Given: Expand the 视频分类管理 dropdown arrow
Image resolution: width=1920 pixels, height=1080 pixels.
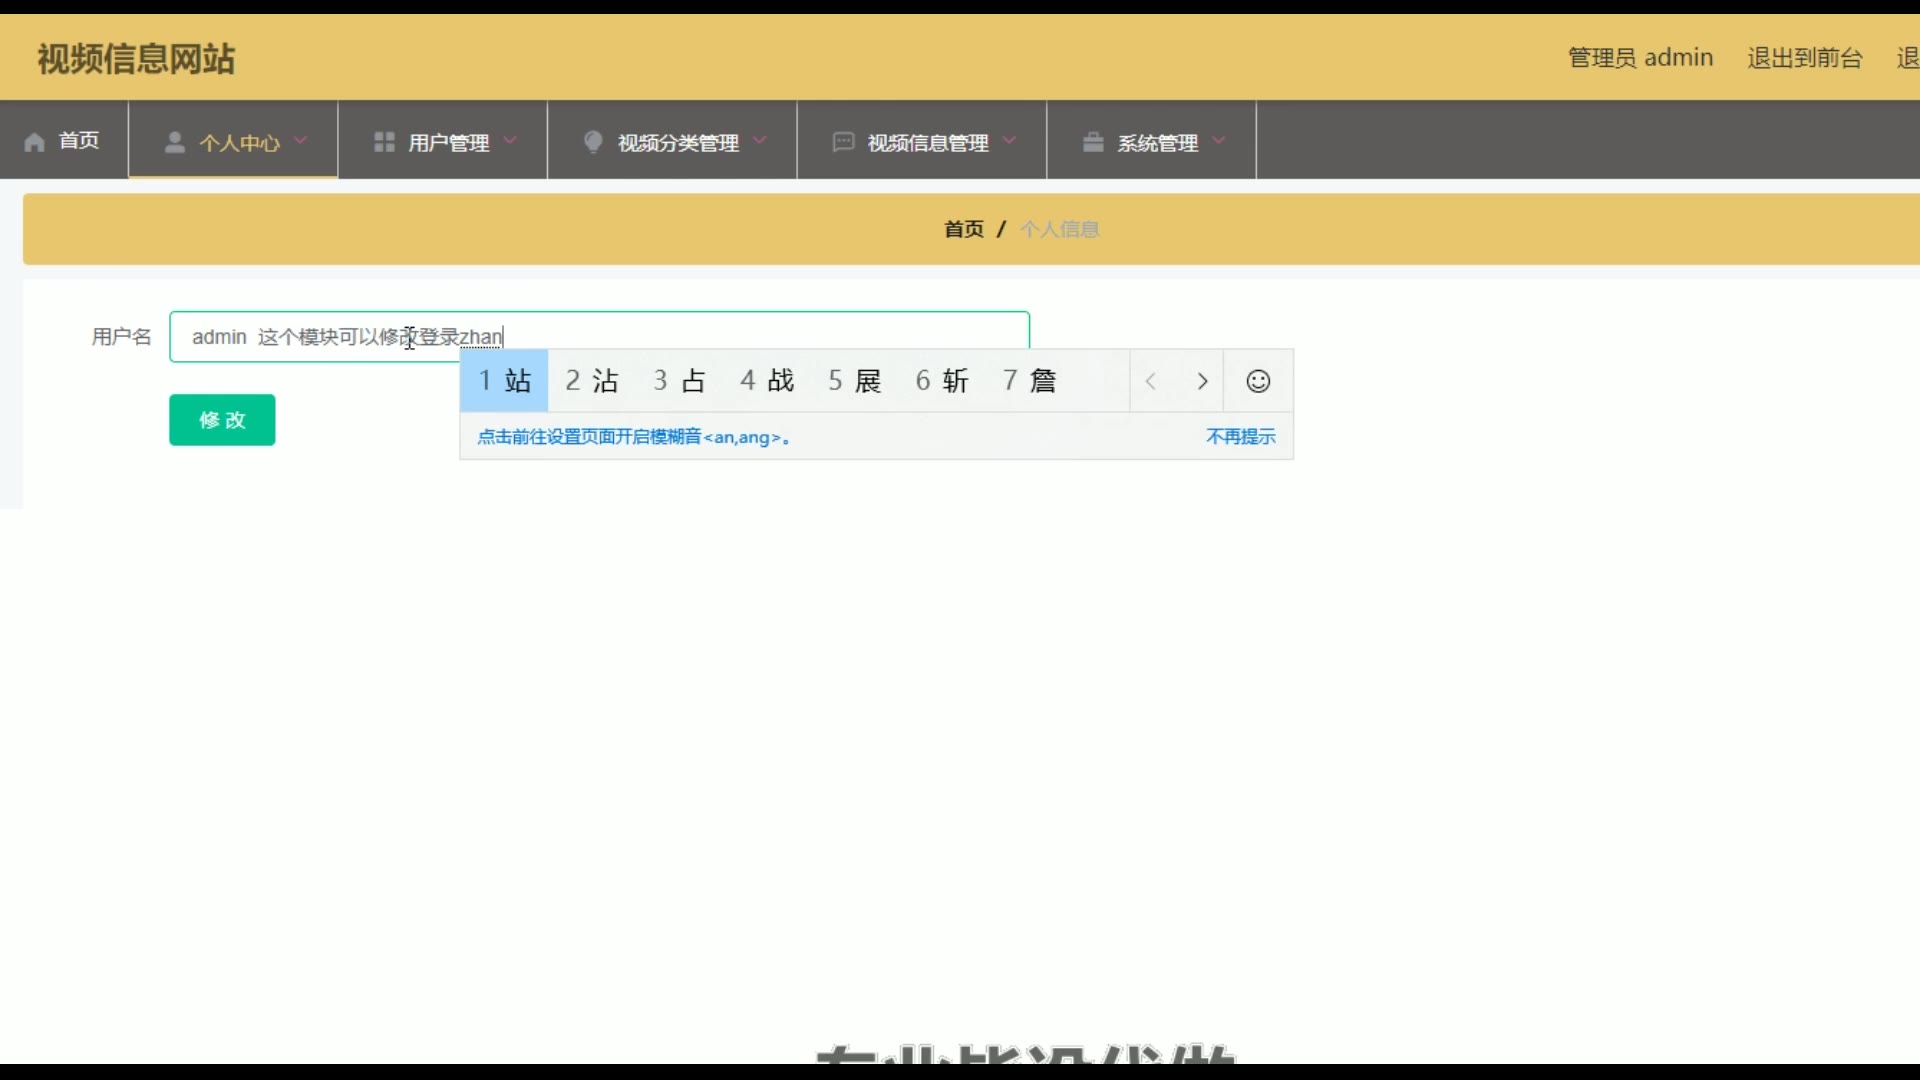Looking at the screenshot, I should [x=760, y=141].
